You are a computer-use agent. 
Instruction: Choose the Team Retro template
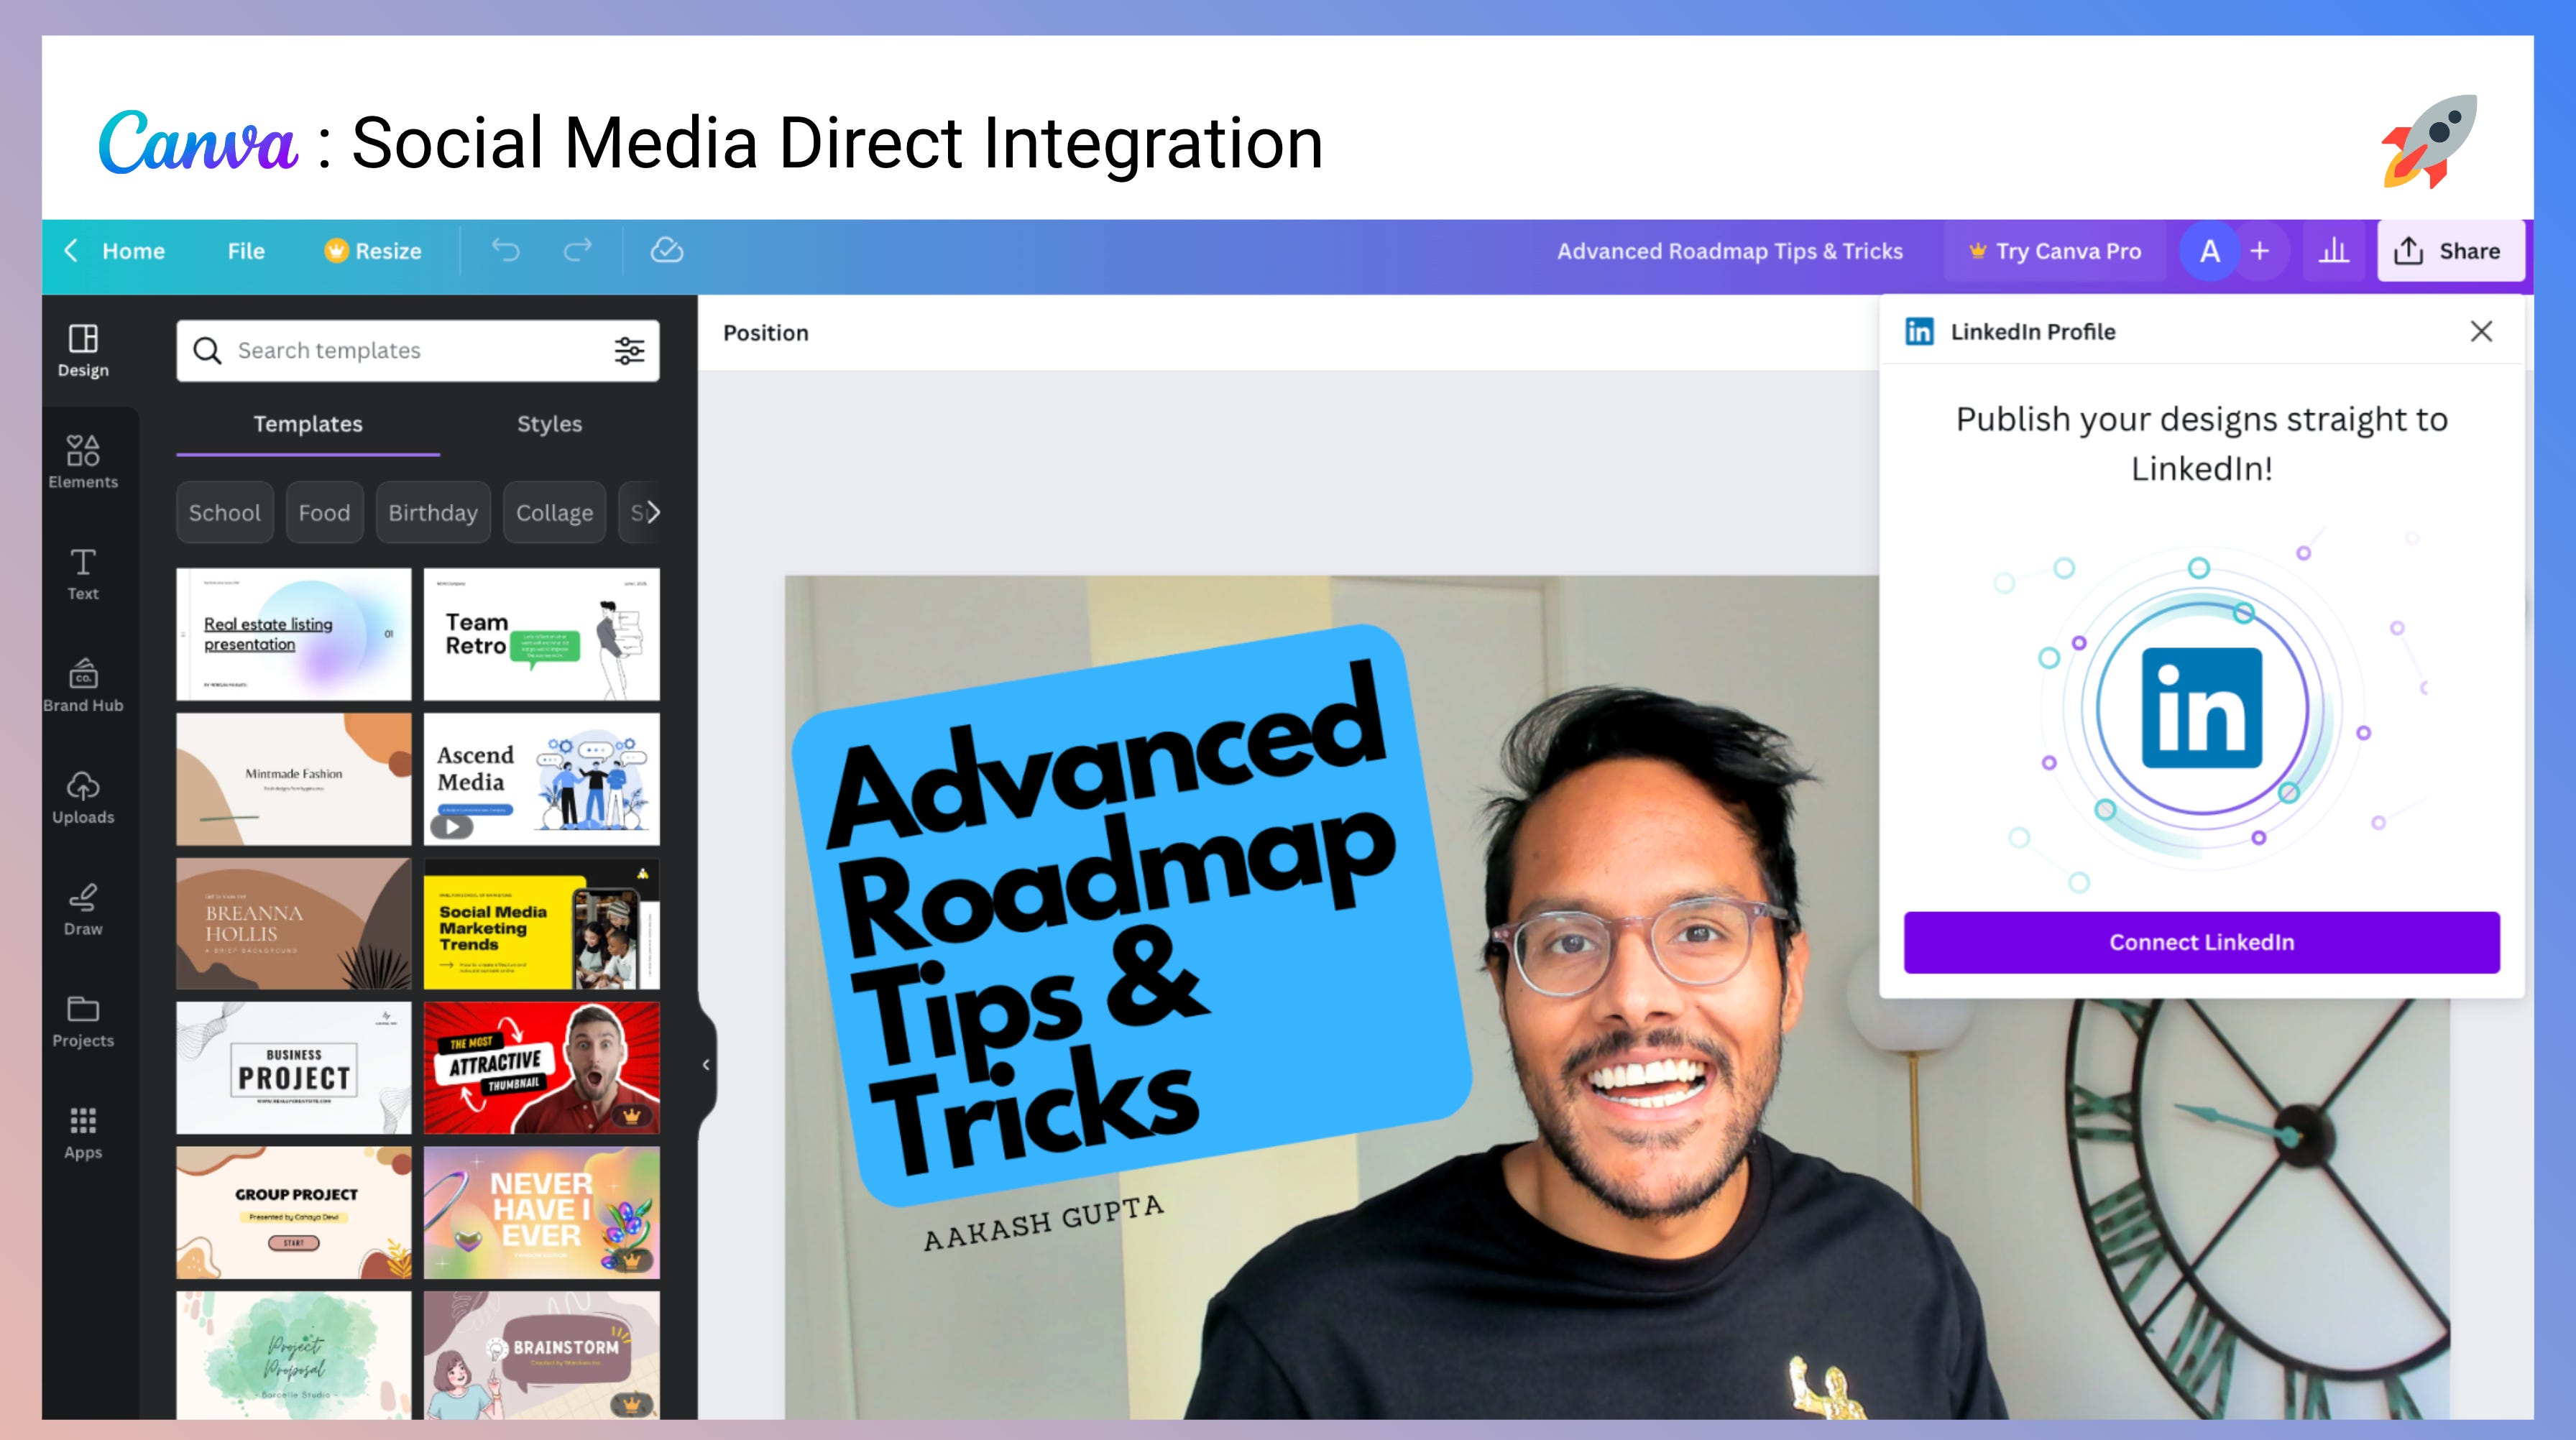[x=542, y=634]
